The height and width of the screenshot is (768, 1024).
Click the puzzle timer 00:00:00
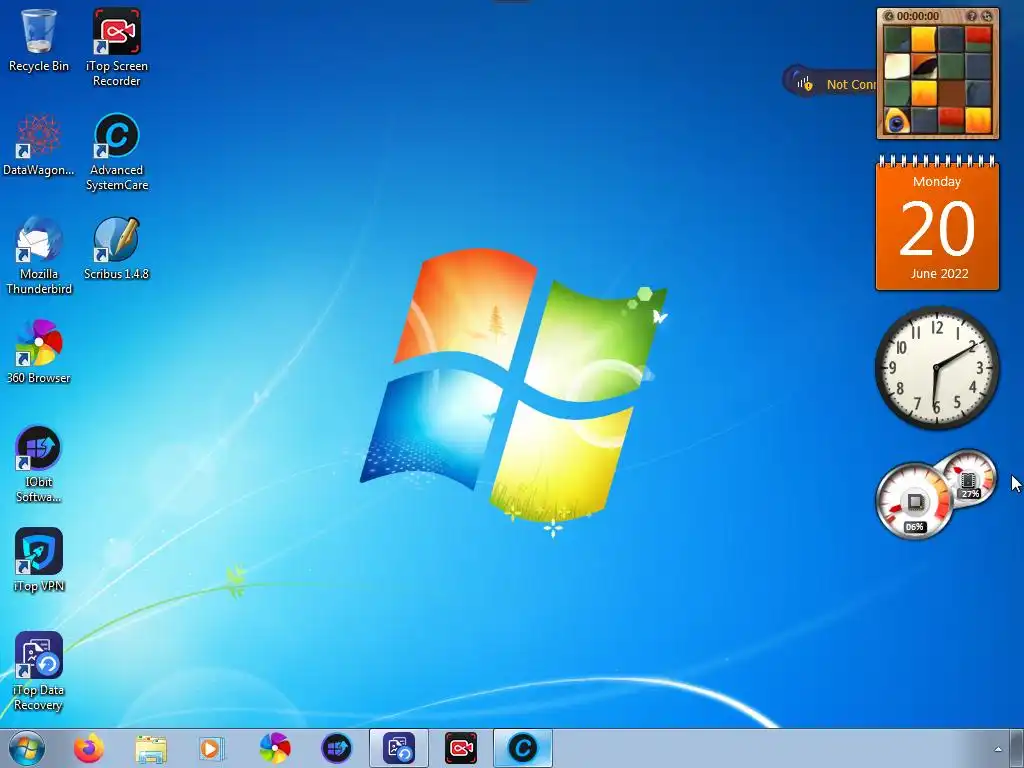918,16
